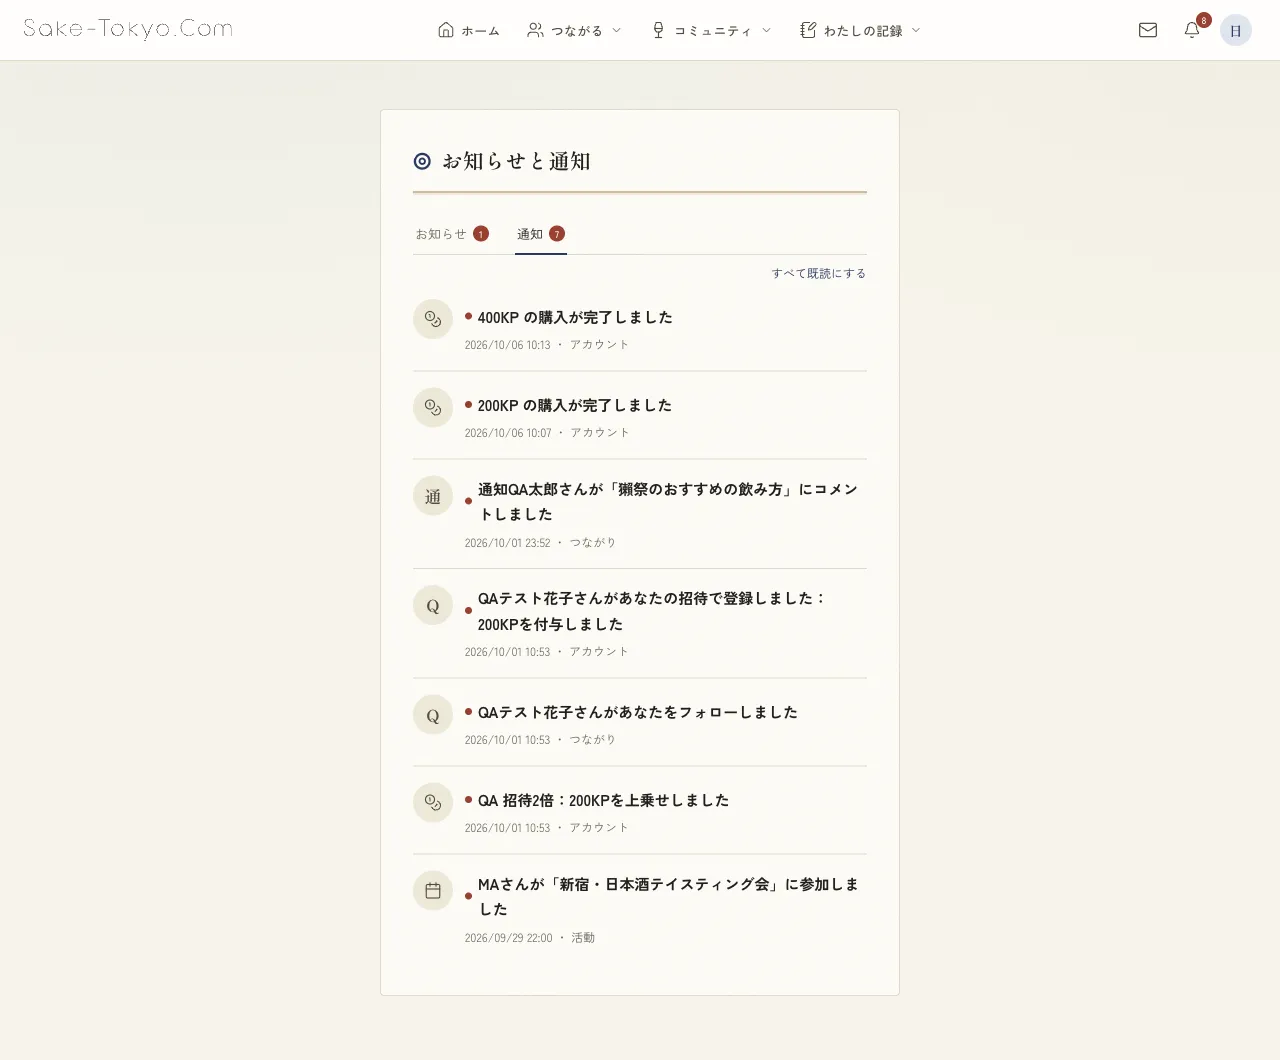The image size is (1280, 1060).
Task: Click the target icon beside お知らせと通知
Action: coord(422,161)
